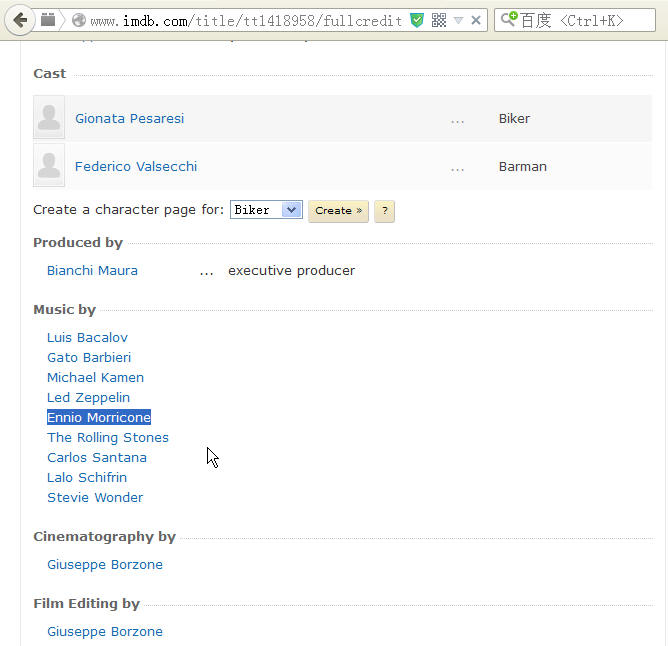The image size is (668, 646).
Task: Click the Film Editing by heading
Action: [86, 603]
